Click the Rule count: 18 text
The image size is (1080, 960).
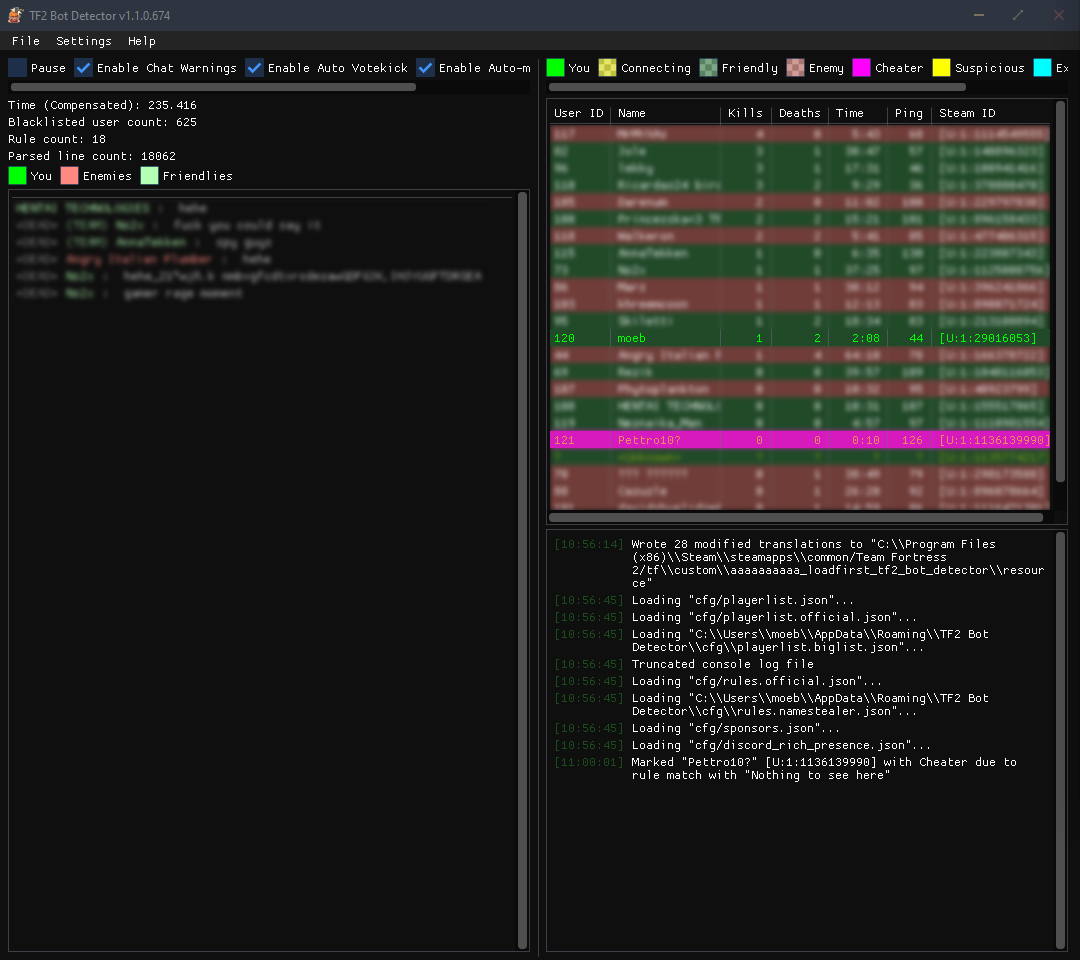click(x=56, y=139)
